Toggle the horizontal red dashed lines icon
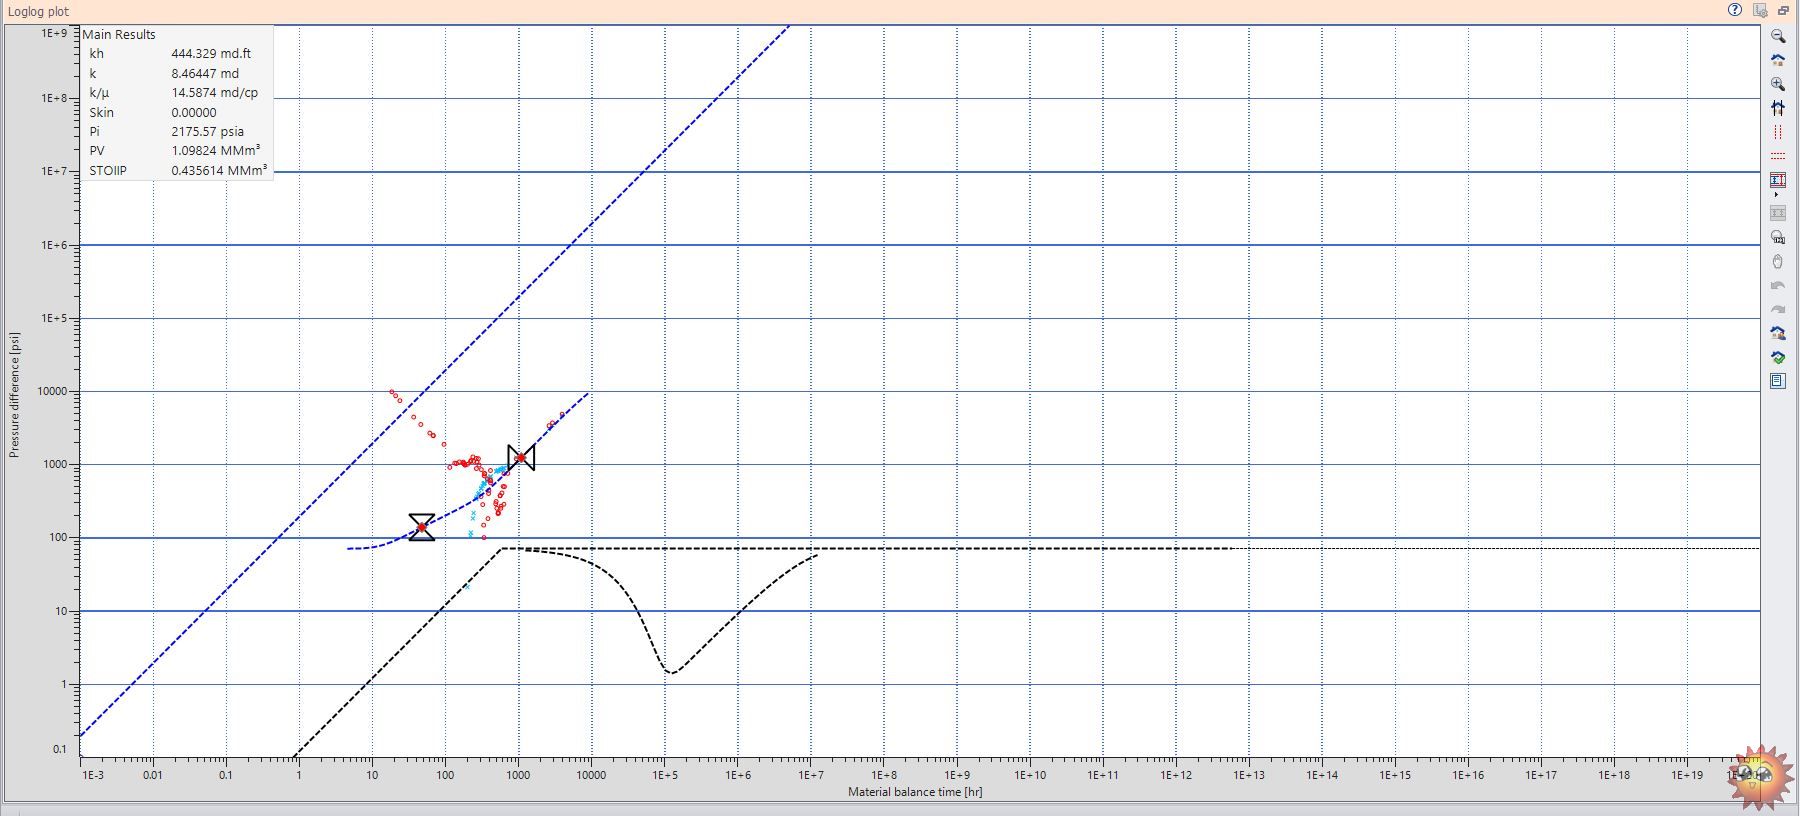Image resolution: width=1800 pixels, height=816 pixels. pos(1778,156)
